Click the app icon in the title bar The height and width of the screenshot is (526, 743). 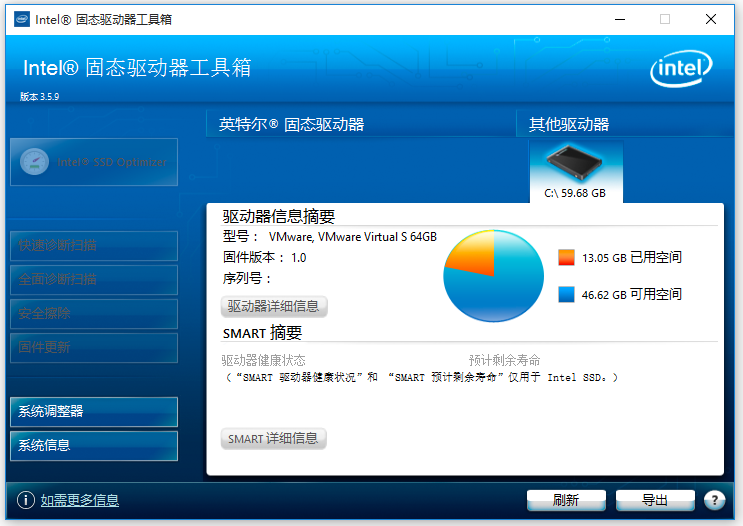click(x=22, y=19)
